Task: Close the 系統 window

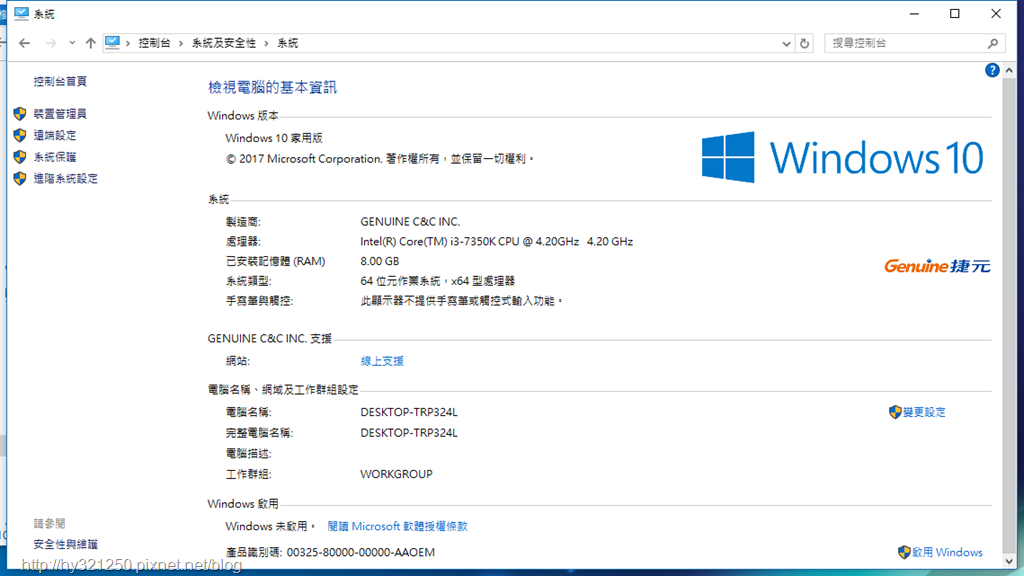Action: point(996,14)
